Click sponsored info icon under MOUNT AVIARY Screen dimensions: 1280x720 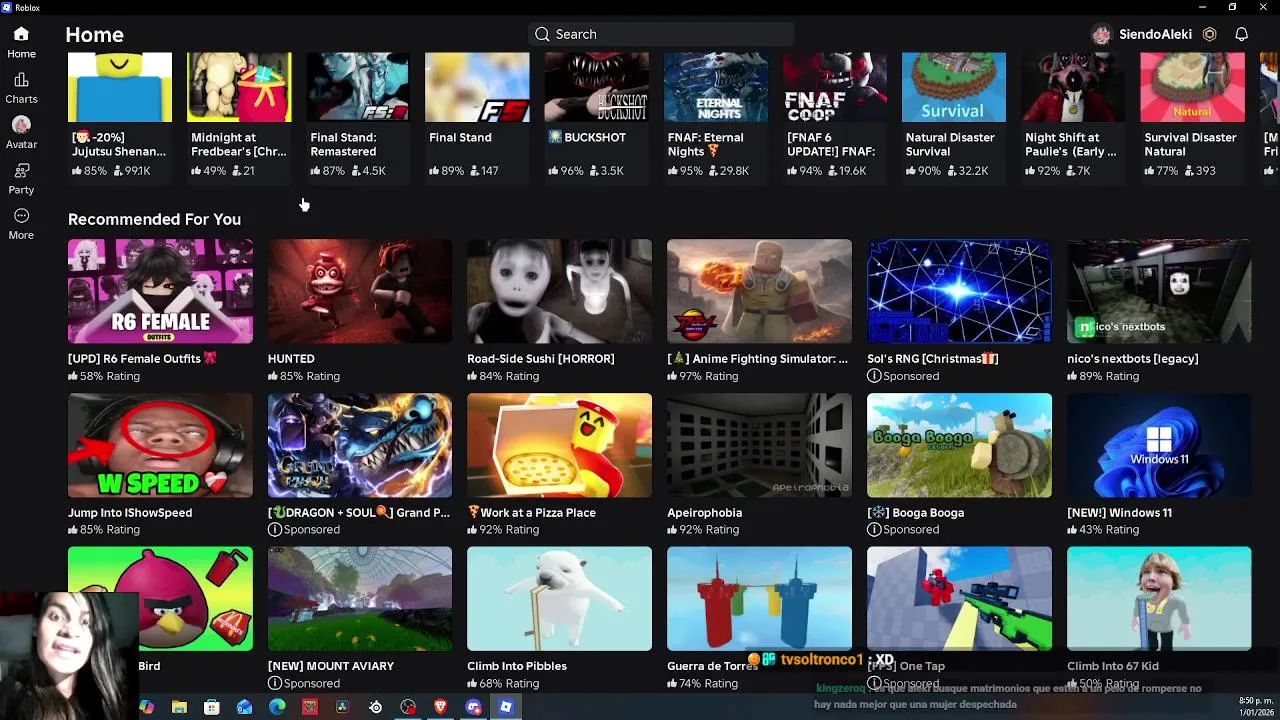click(274, 683)
